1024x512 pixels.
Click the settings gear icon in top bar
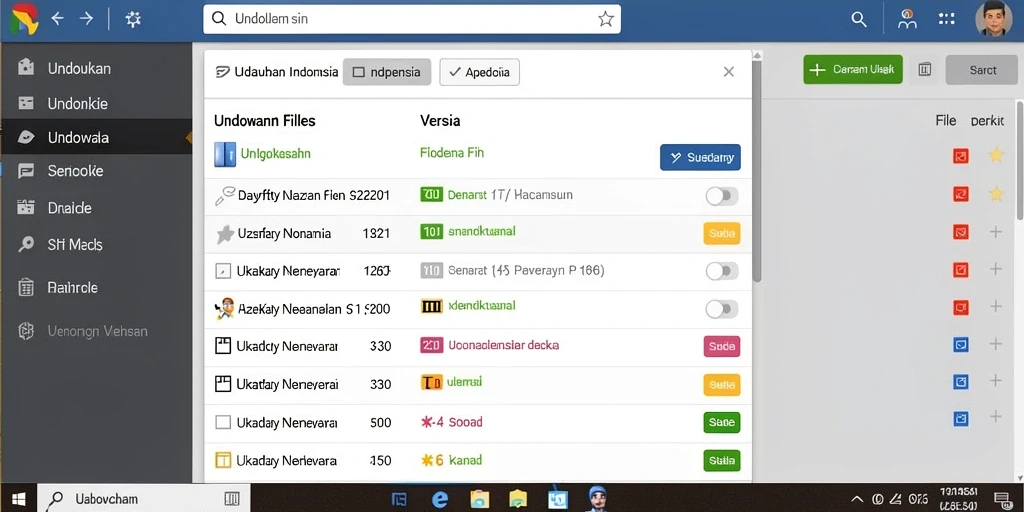(x=133, y=20)
